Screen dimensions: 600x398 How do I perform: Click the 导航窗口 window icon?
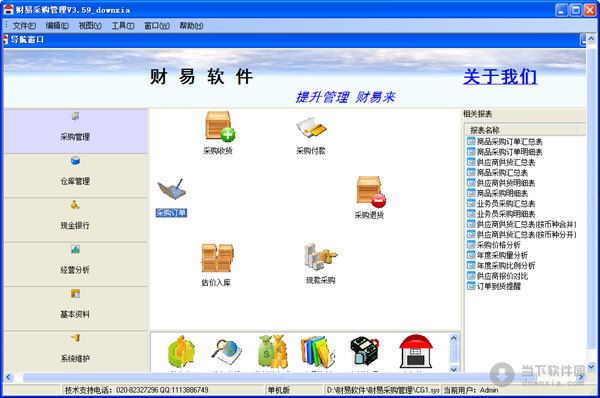pos(5,39)
